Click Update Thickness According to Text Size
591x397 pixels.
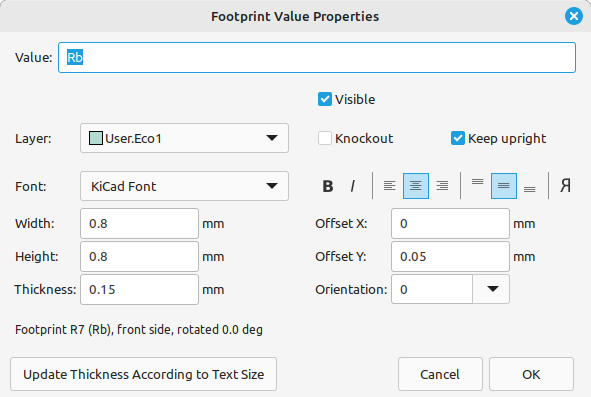(x=143, y=374)
